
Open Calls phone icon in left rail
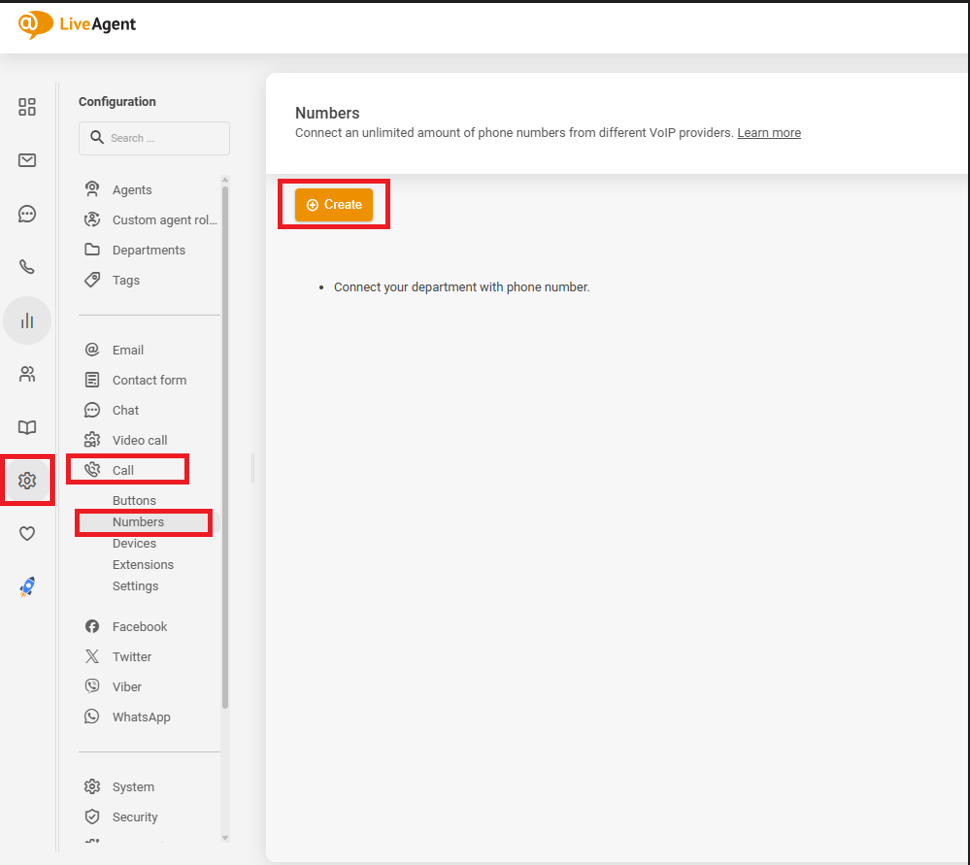27,267
